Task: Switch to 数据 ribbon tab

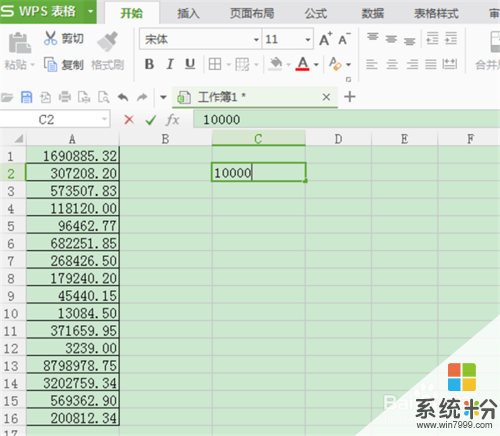Action: (x=373, y=13)
